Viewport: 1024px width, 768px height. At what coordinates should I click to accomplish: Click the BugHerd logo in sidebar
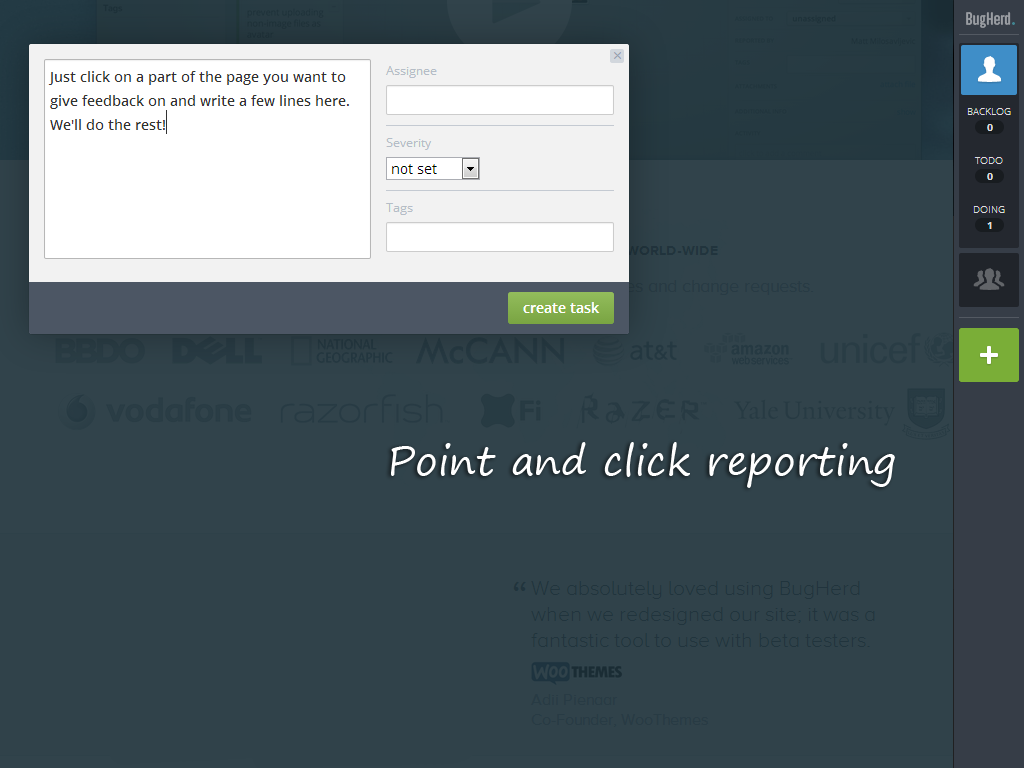(989, 19)
